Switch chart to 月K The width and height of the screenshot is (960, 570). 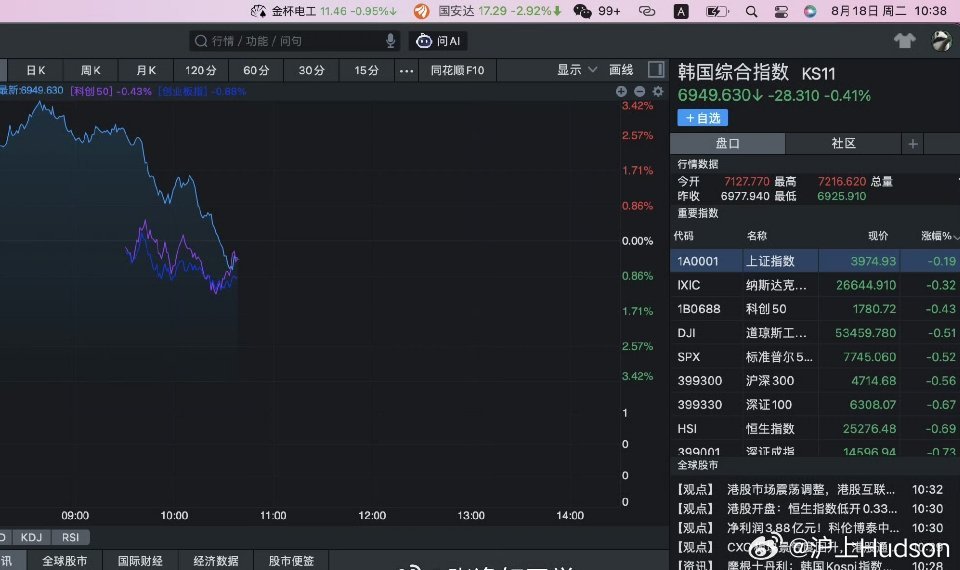coord(146,70)
